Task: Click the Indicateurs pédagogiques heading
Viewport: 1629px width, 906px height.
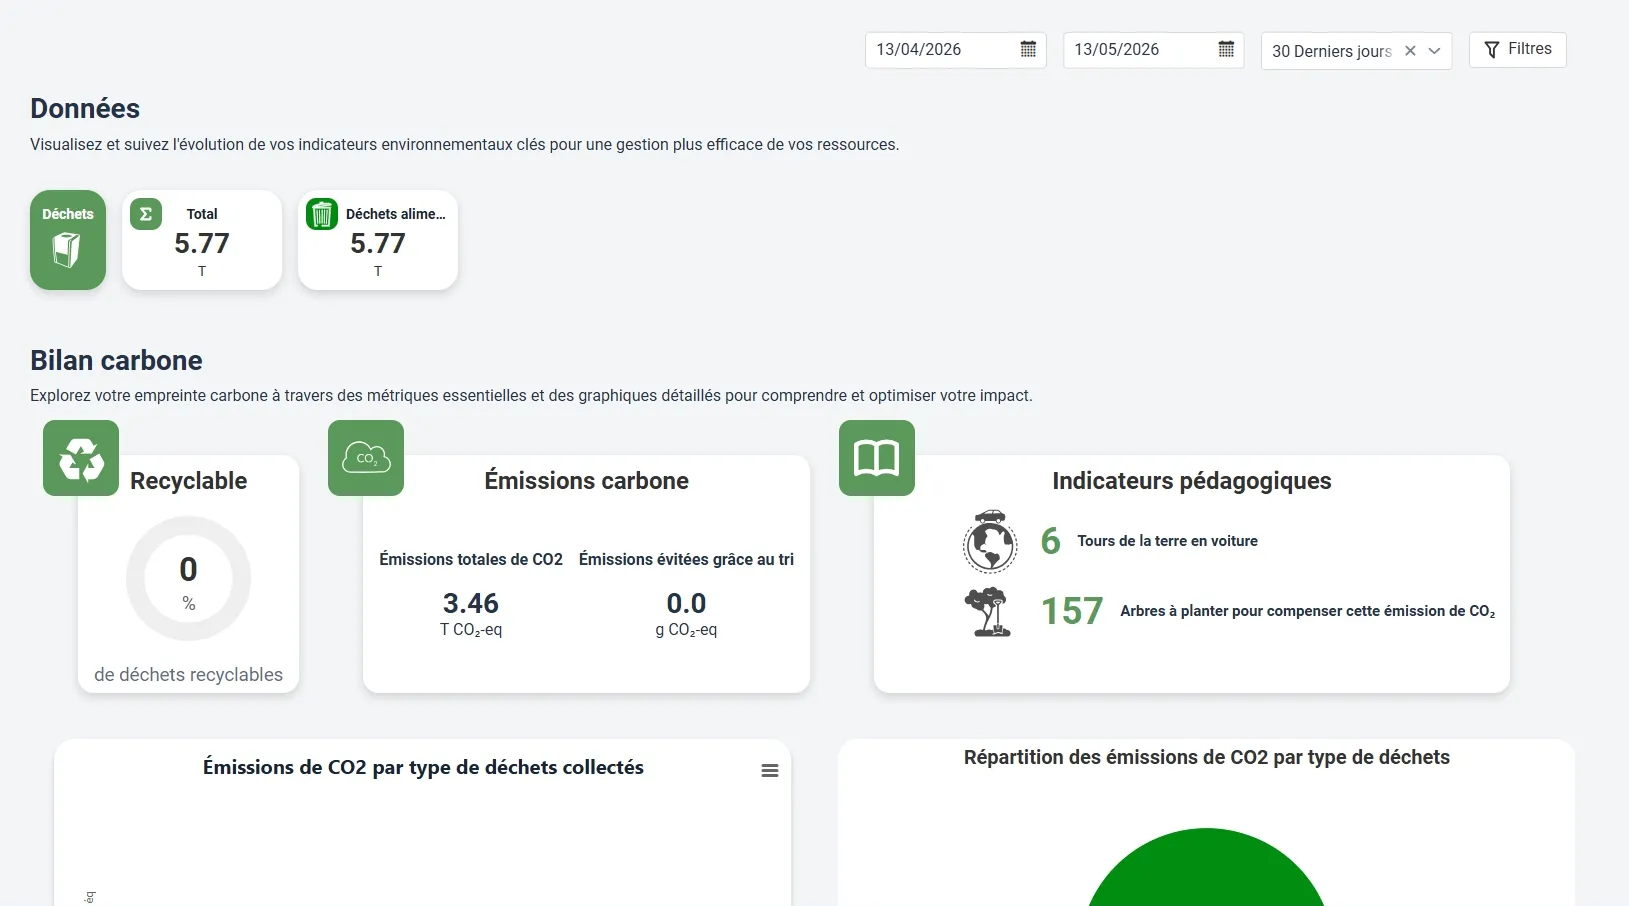Action: pyautogui.click(x=1192, y=481)
